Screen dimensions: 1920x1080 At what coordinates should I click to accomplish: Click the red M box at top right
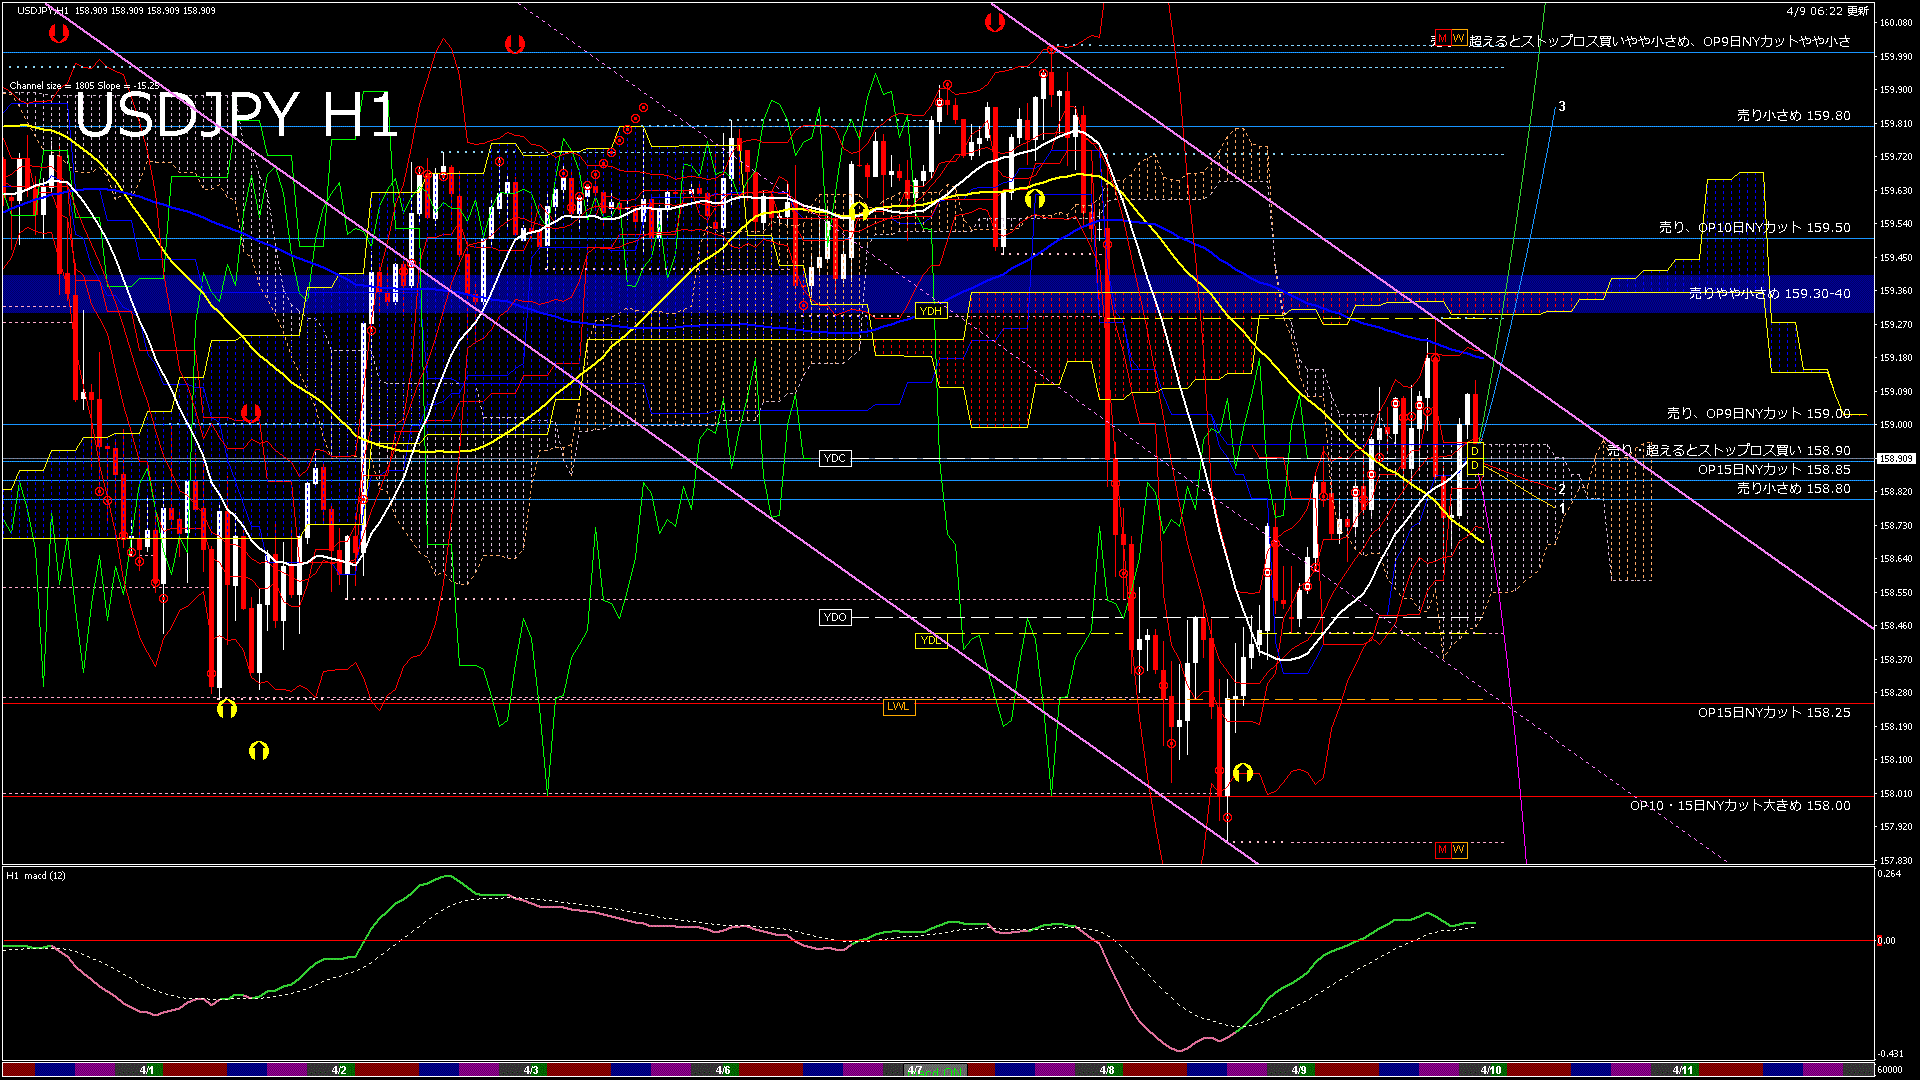[1442, 38]
